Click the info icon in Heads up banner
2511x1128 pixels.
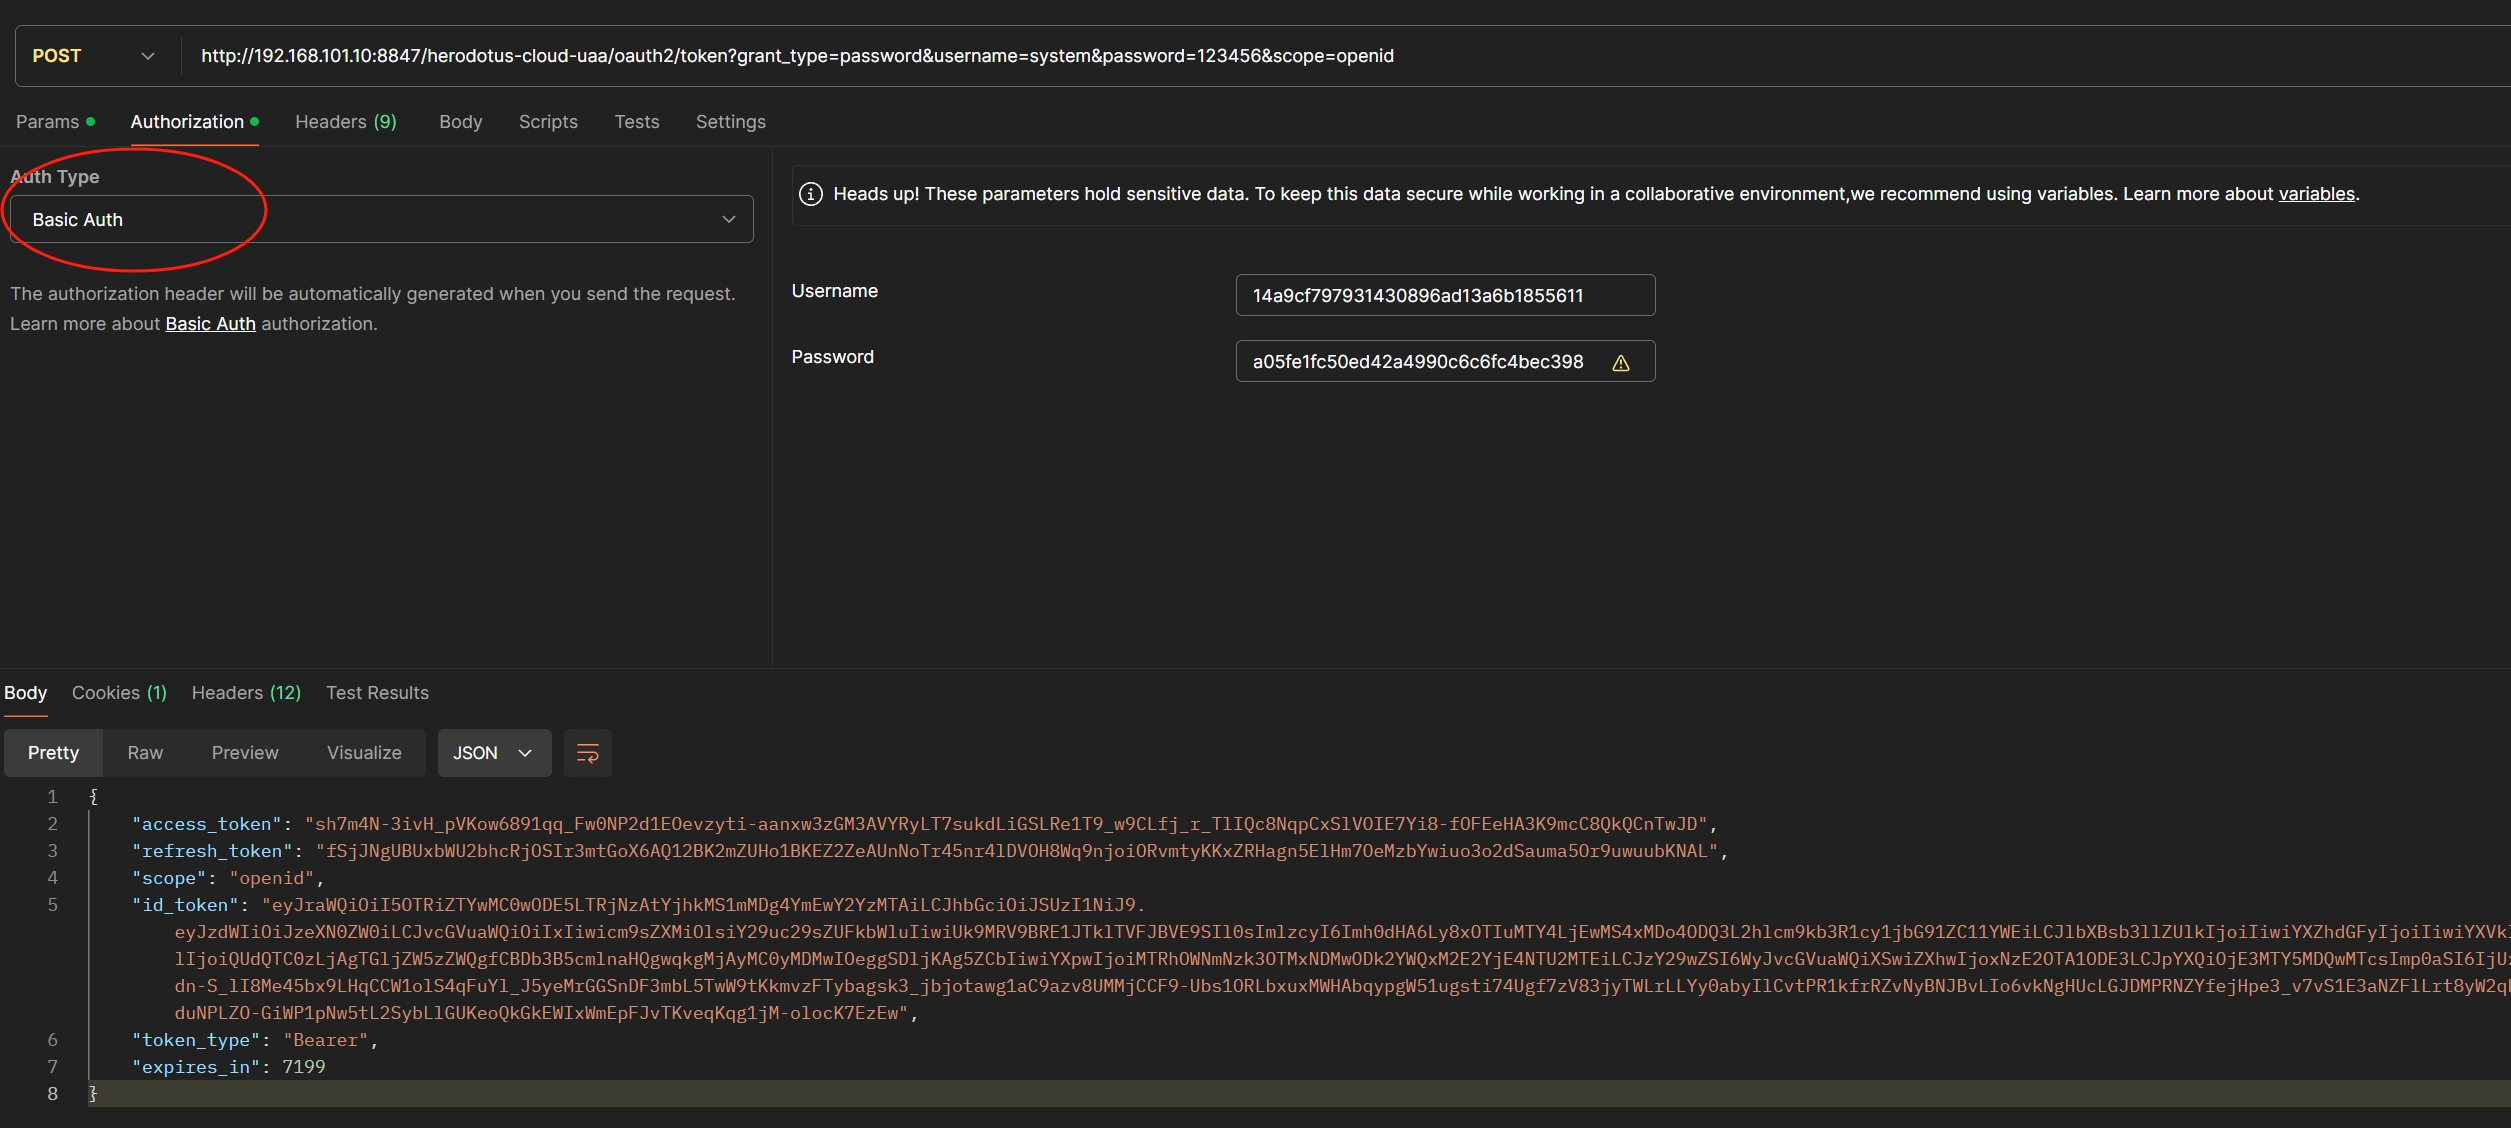click(811, 194)
